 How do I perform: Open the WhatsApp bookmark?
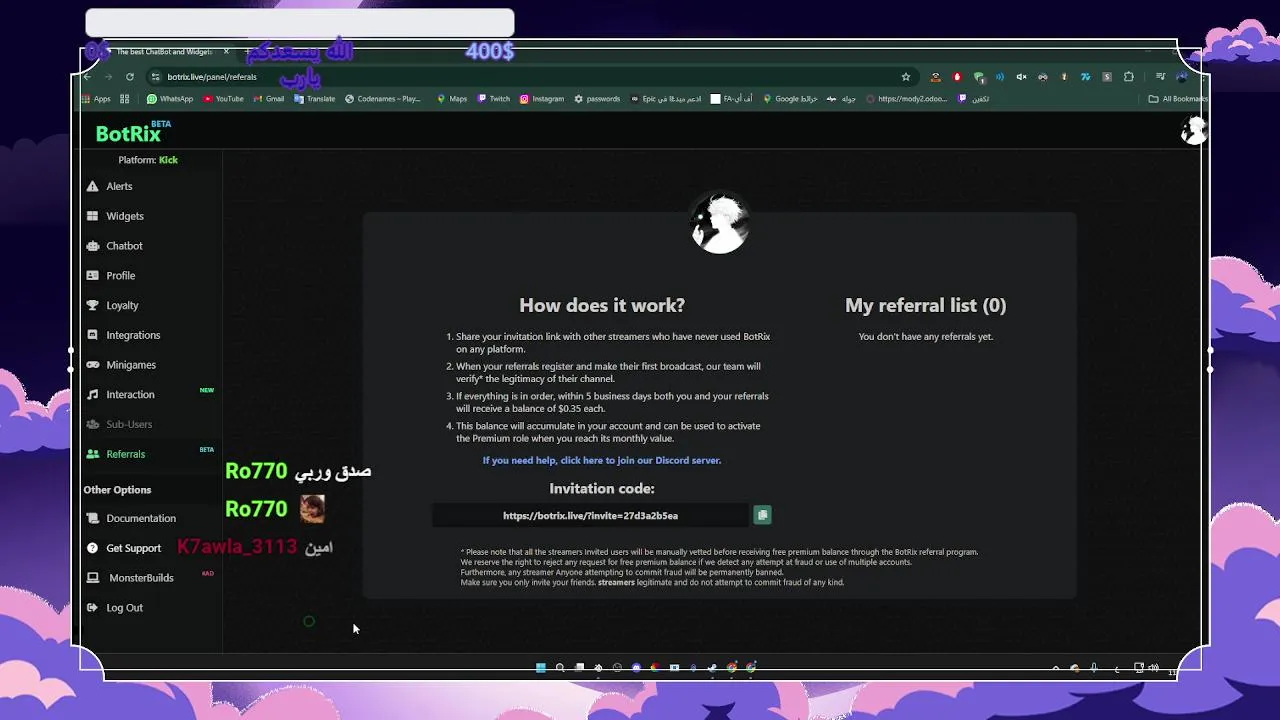tap(170, 99)
